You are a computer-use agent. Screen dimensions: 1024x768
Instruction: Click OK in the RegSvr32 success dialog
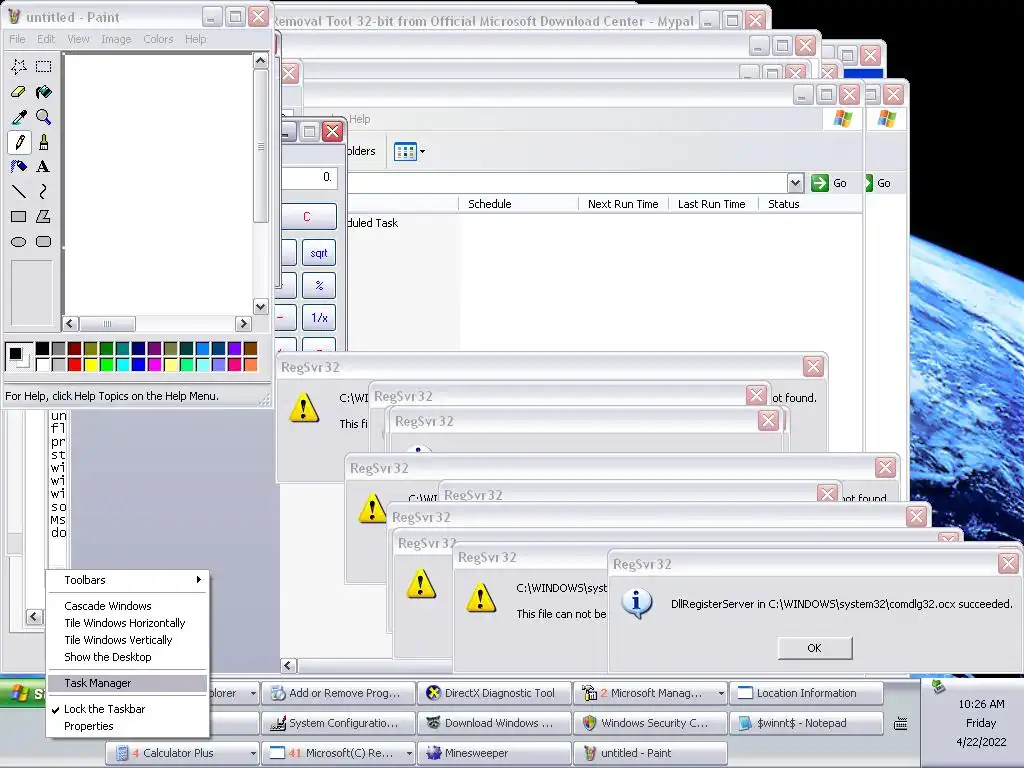(x=814, y=648)
